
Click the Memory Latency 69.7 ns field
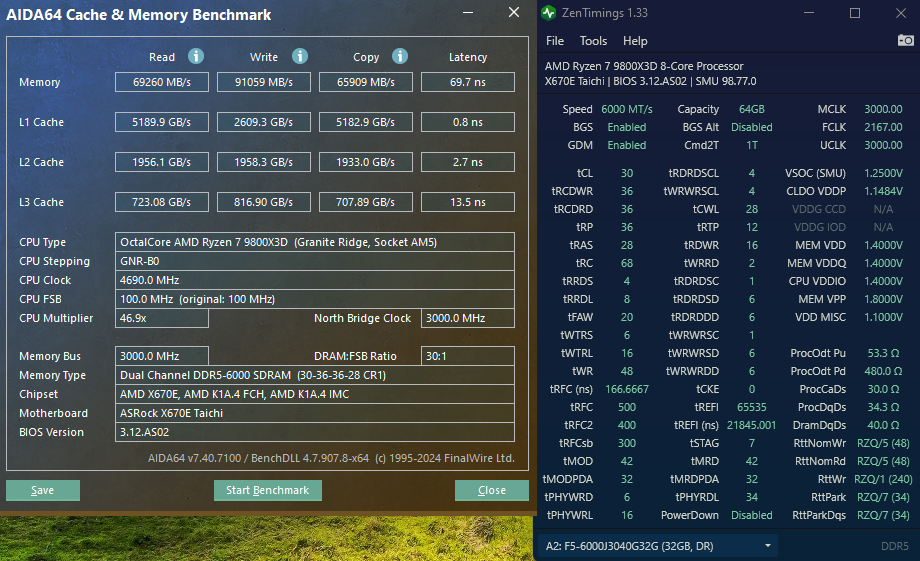coord(467,82)
